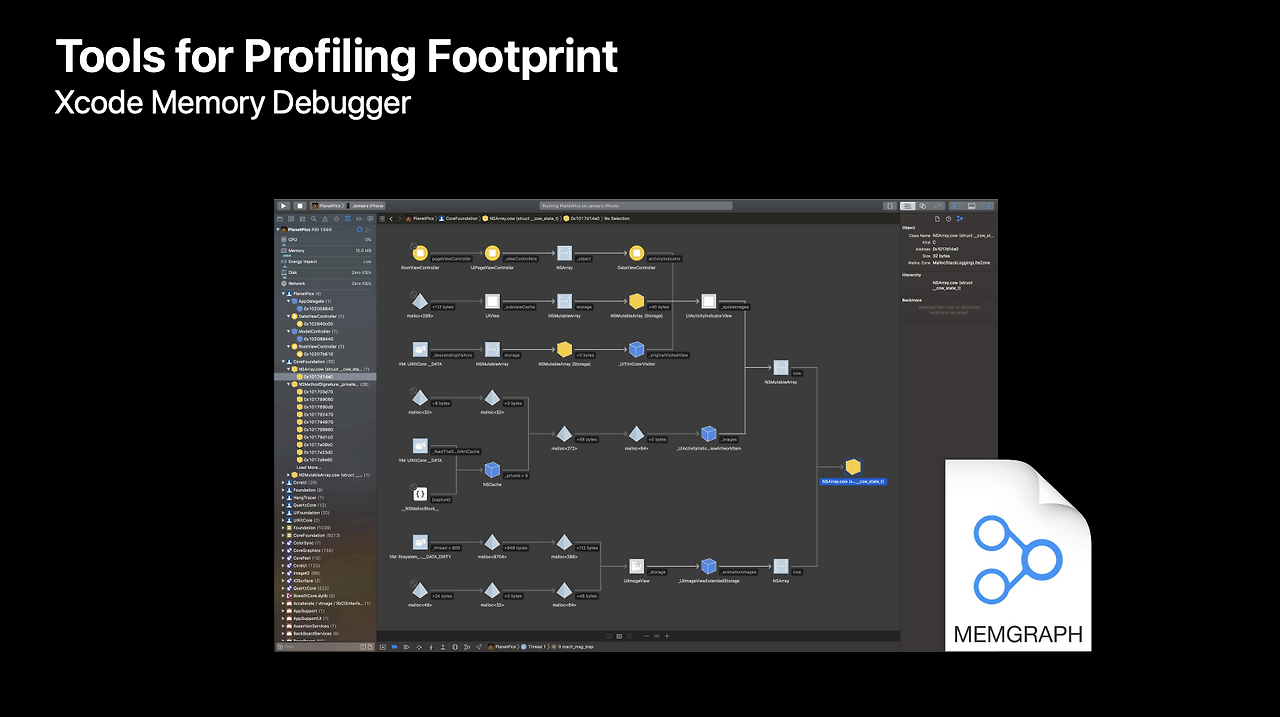Expand the HangTracer (1) group

(x=283, y=497)
